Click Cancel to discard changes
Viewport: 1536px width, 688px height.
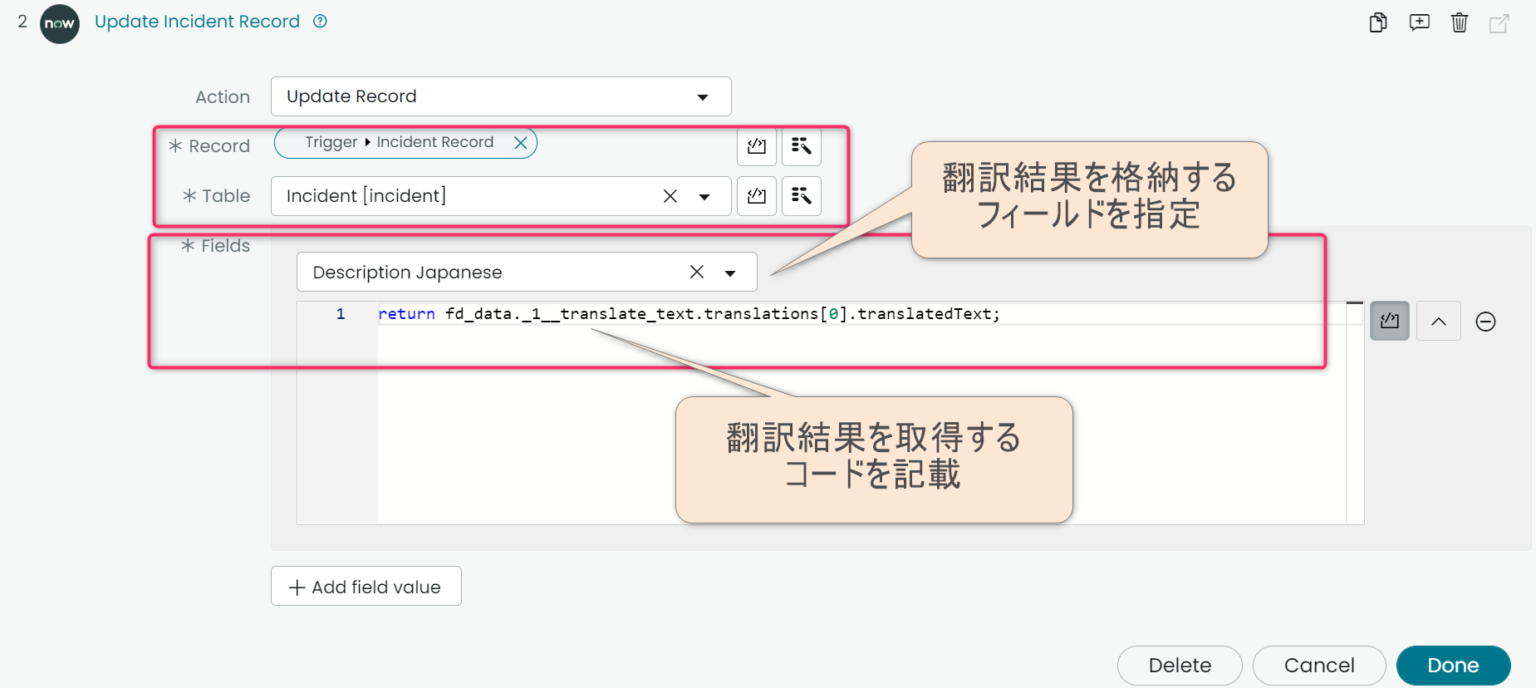pos(1319,665)
